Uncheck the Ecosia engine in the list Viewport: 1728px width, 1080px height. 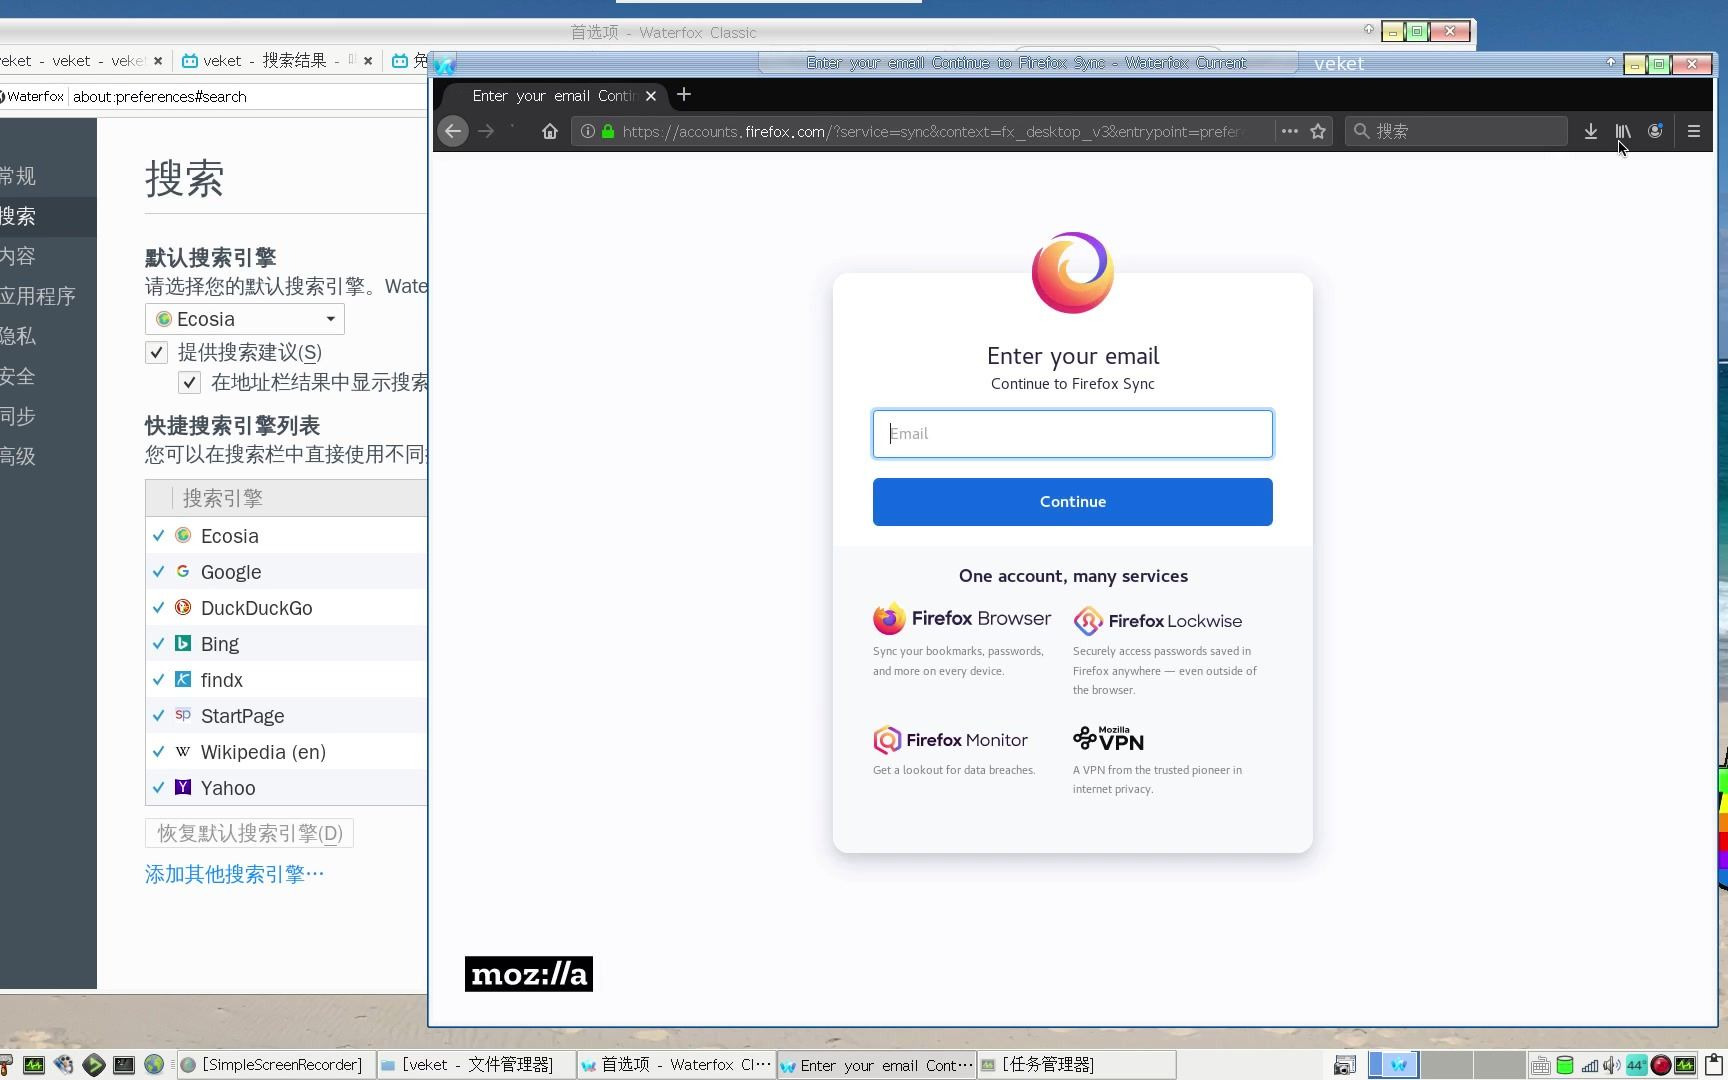point(158,536)
